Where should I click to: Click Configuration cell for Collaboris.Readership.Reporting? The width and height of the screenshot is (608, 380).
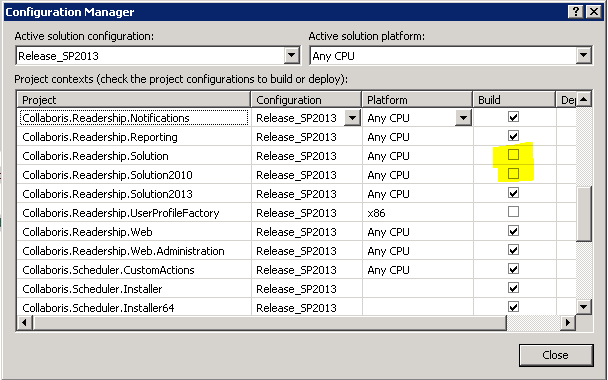pos(307,137)
